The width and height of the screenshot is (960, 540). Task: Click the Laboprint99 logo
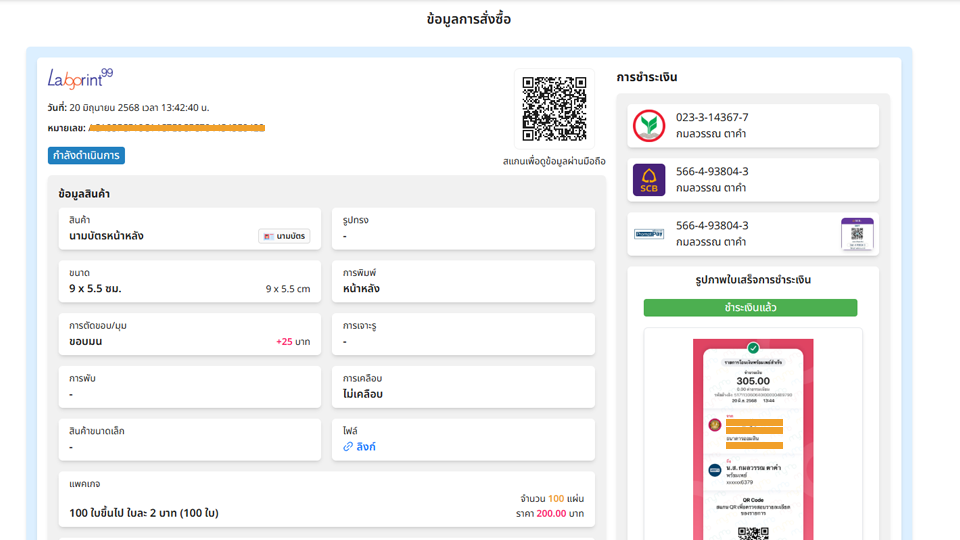(80, 78)
